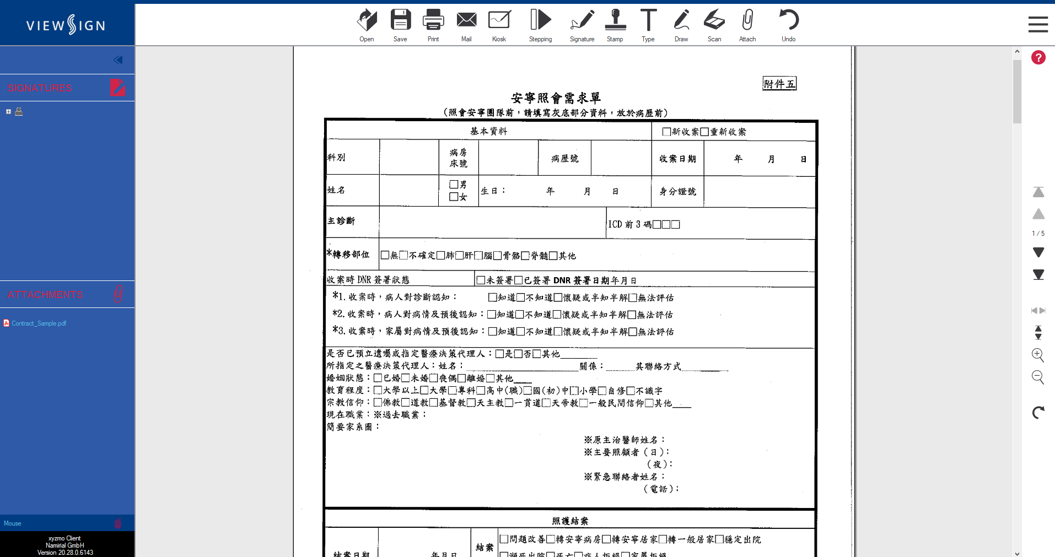The image size is (1055, 557).
Task: Open Contract_Sample.pdf attachment
Action: pyautogui.click(x=38, y=324)
